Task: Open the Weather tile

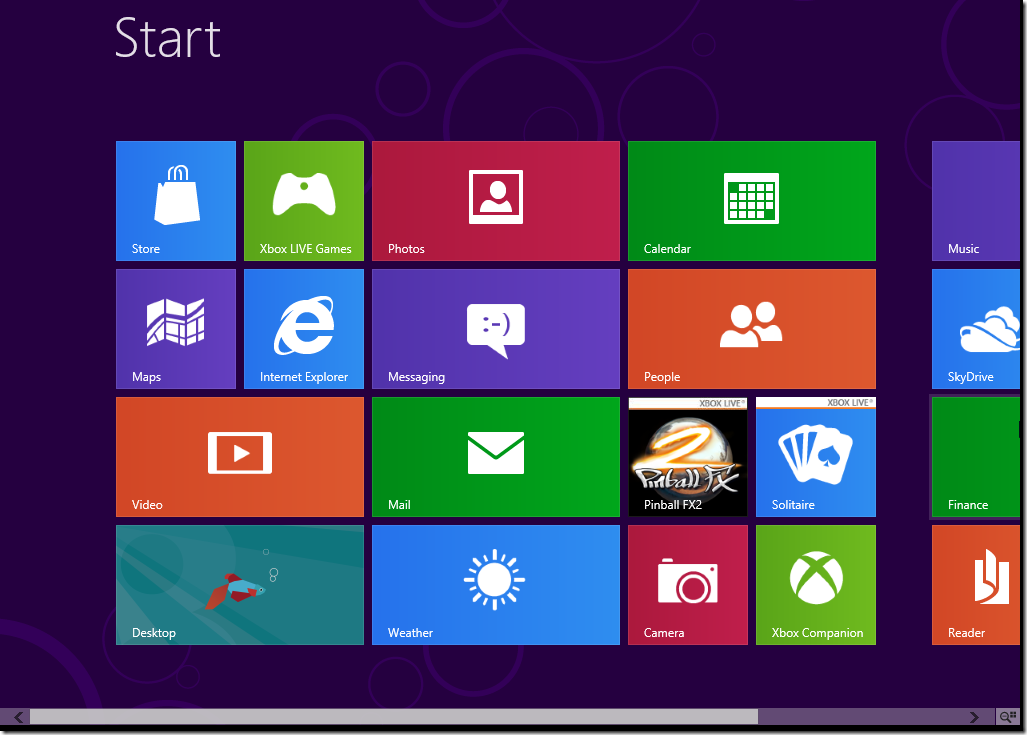Action: tap(496, 585)
